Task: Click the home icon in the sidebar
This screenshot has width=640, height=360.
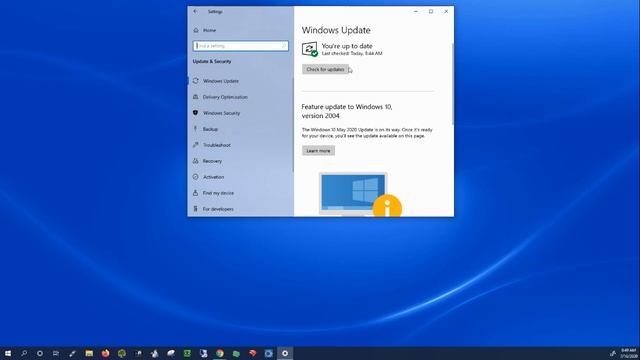Action: coord(196,30)
